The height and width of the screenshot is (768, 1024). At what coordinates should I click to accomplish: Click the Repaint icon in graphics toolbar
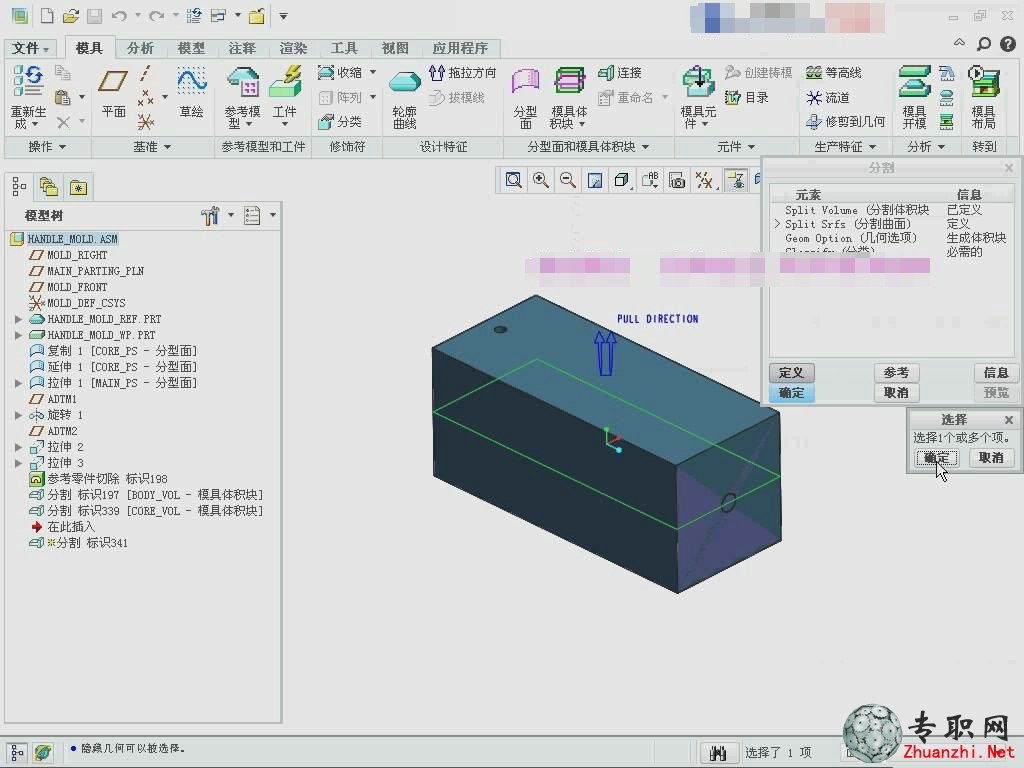point(595,180)
